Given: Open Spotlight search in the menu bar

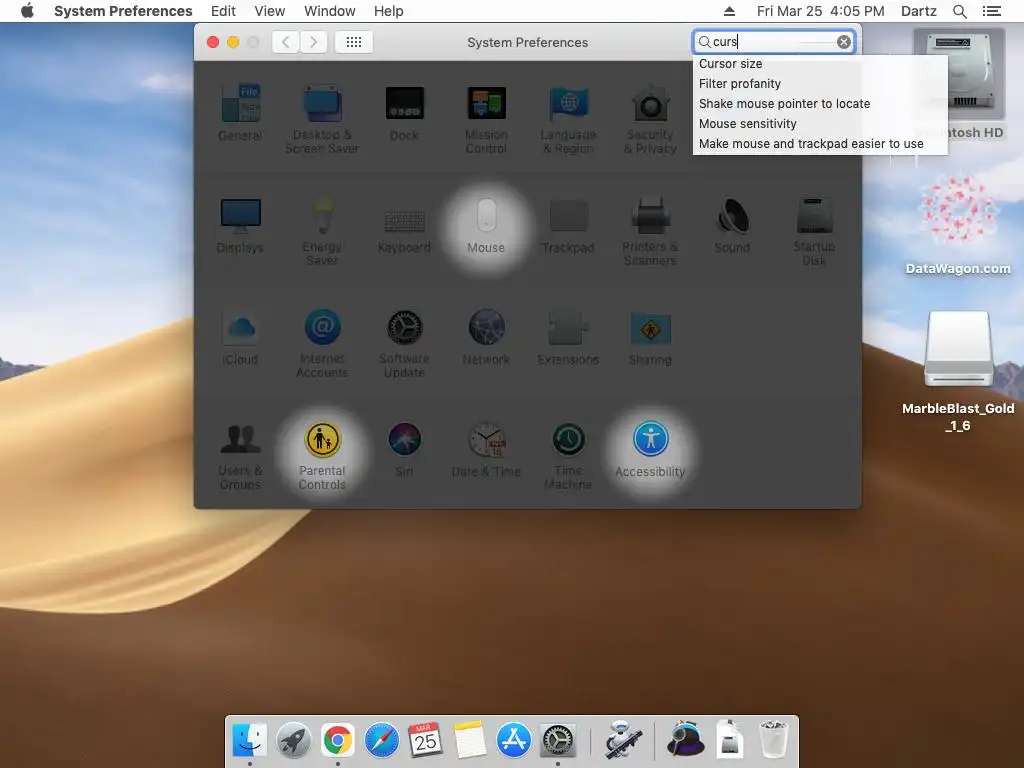Looking at the screenshot, I should coord(960,11).
